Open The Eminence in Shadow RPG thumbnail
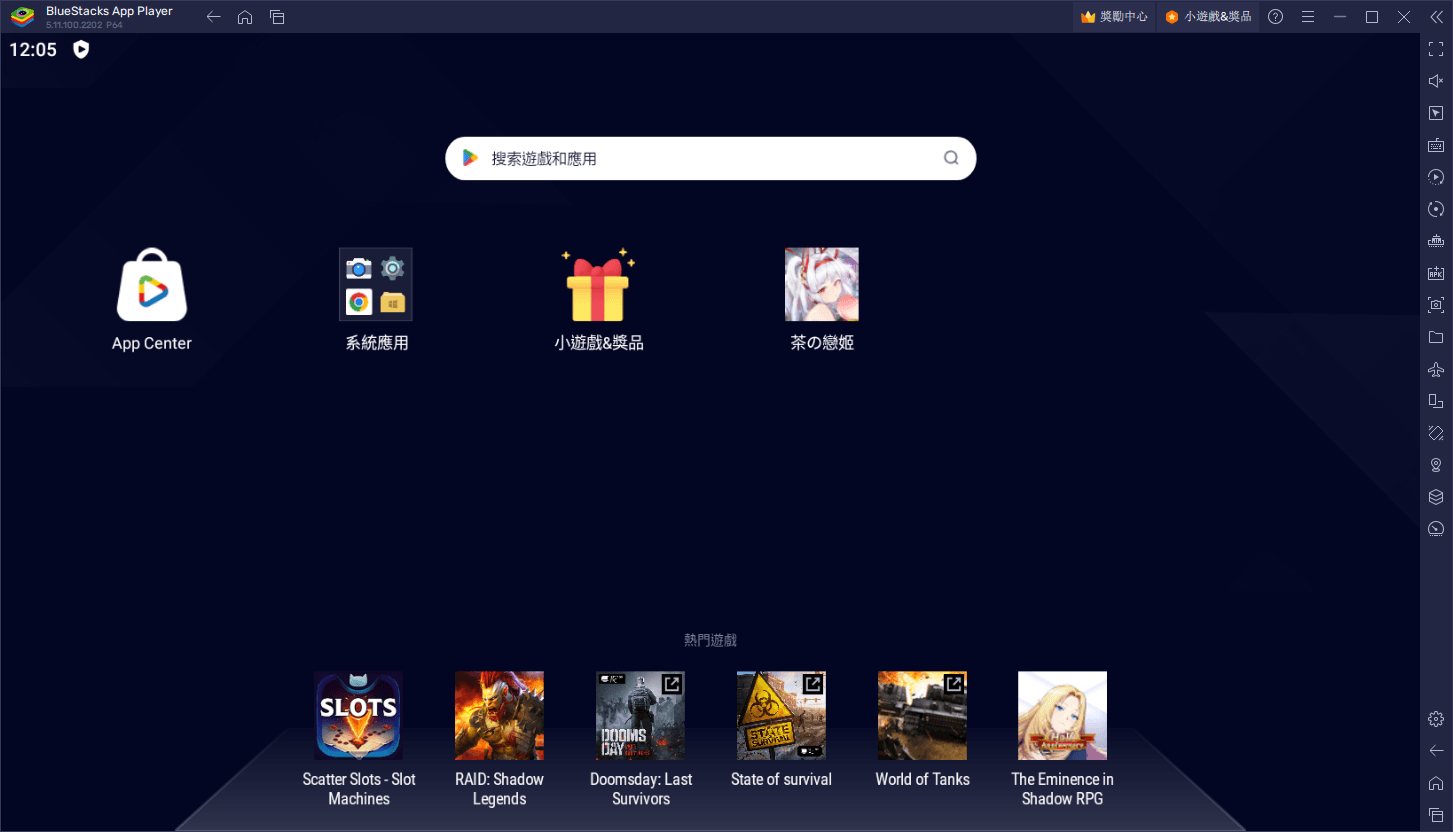 point(1062,716)
